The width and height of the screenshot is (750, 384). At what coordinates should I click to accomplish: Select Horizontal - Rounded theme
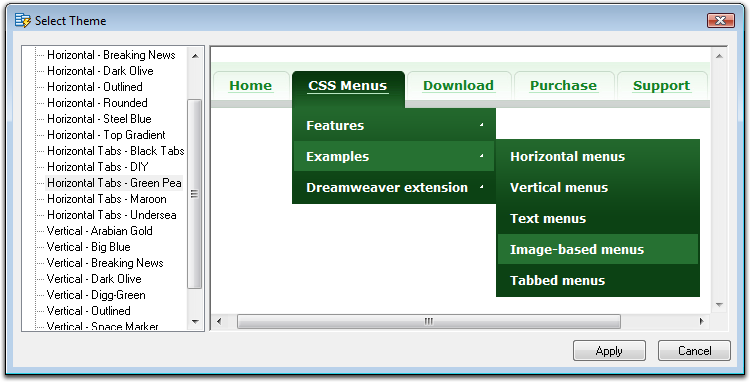click(x=97, y=103)
